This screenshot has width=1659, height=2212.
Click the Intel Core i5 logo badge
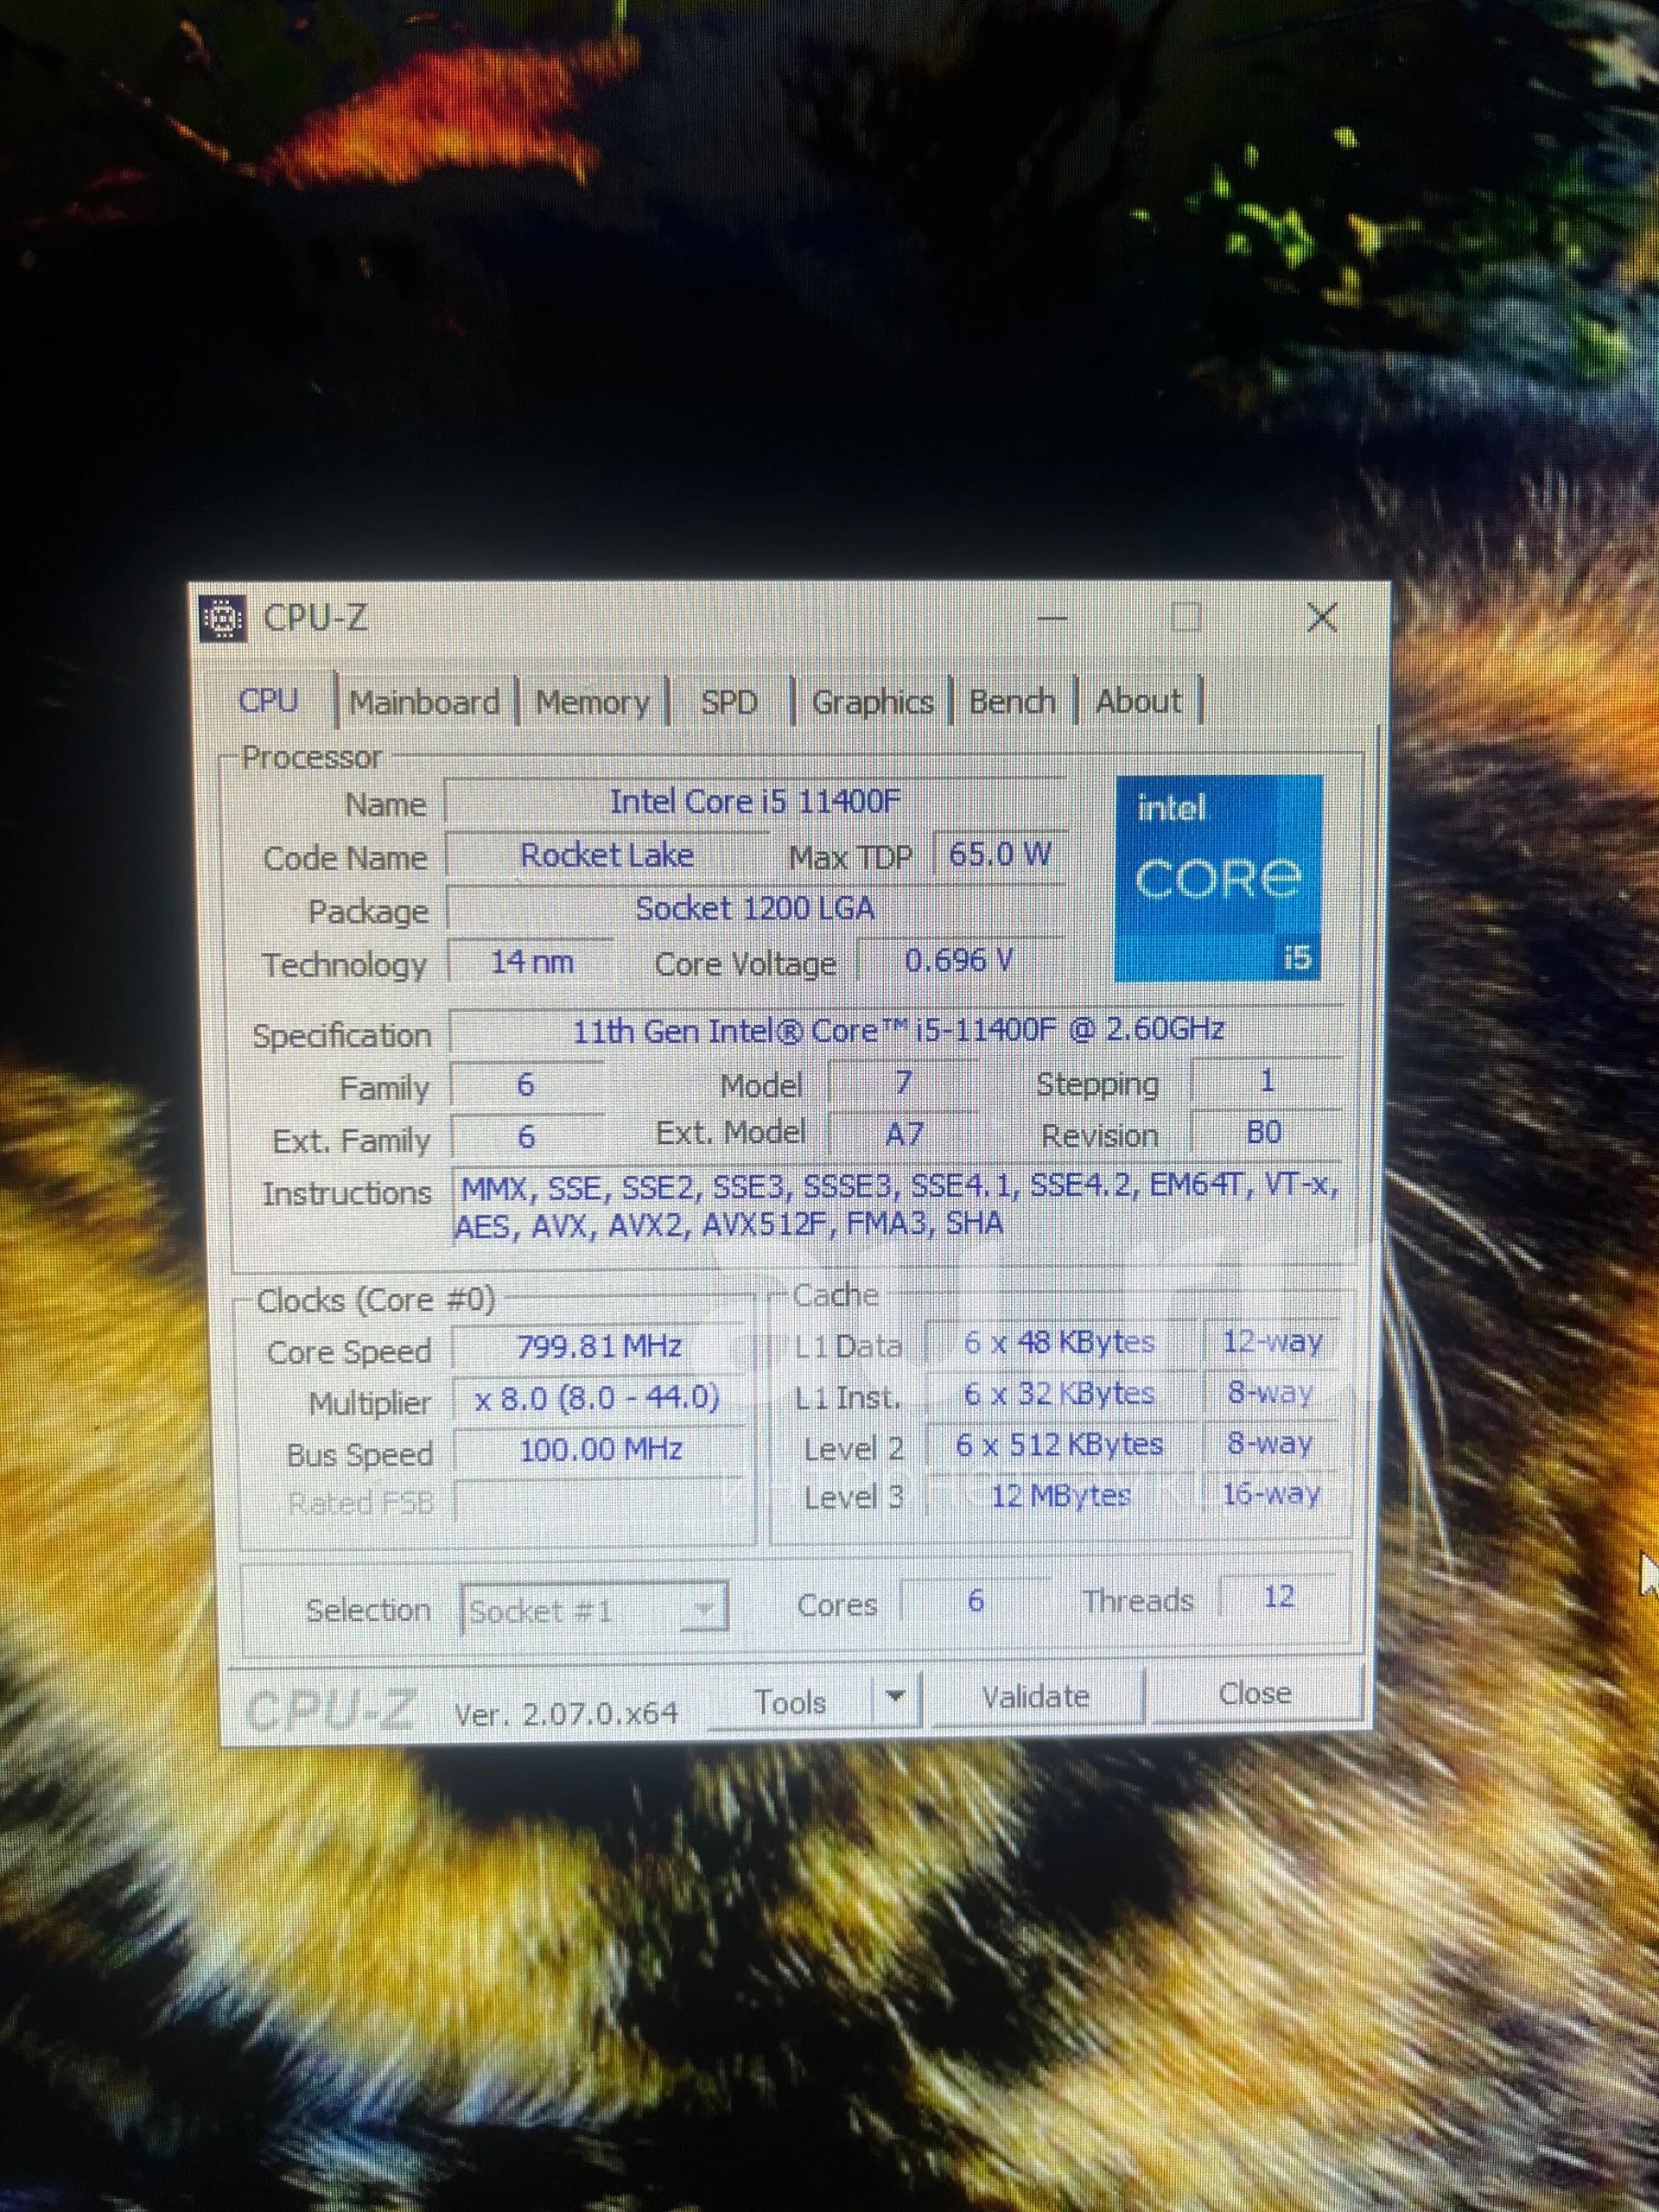click(x=1218, y=877)
